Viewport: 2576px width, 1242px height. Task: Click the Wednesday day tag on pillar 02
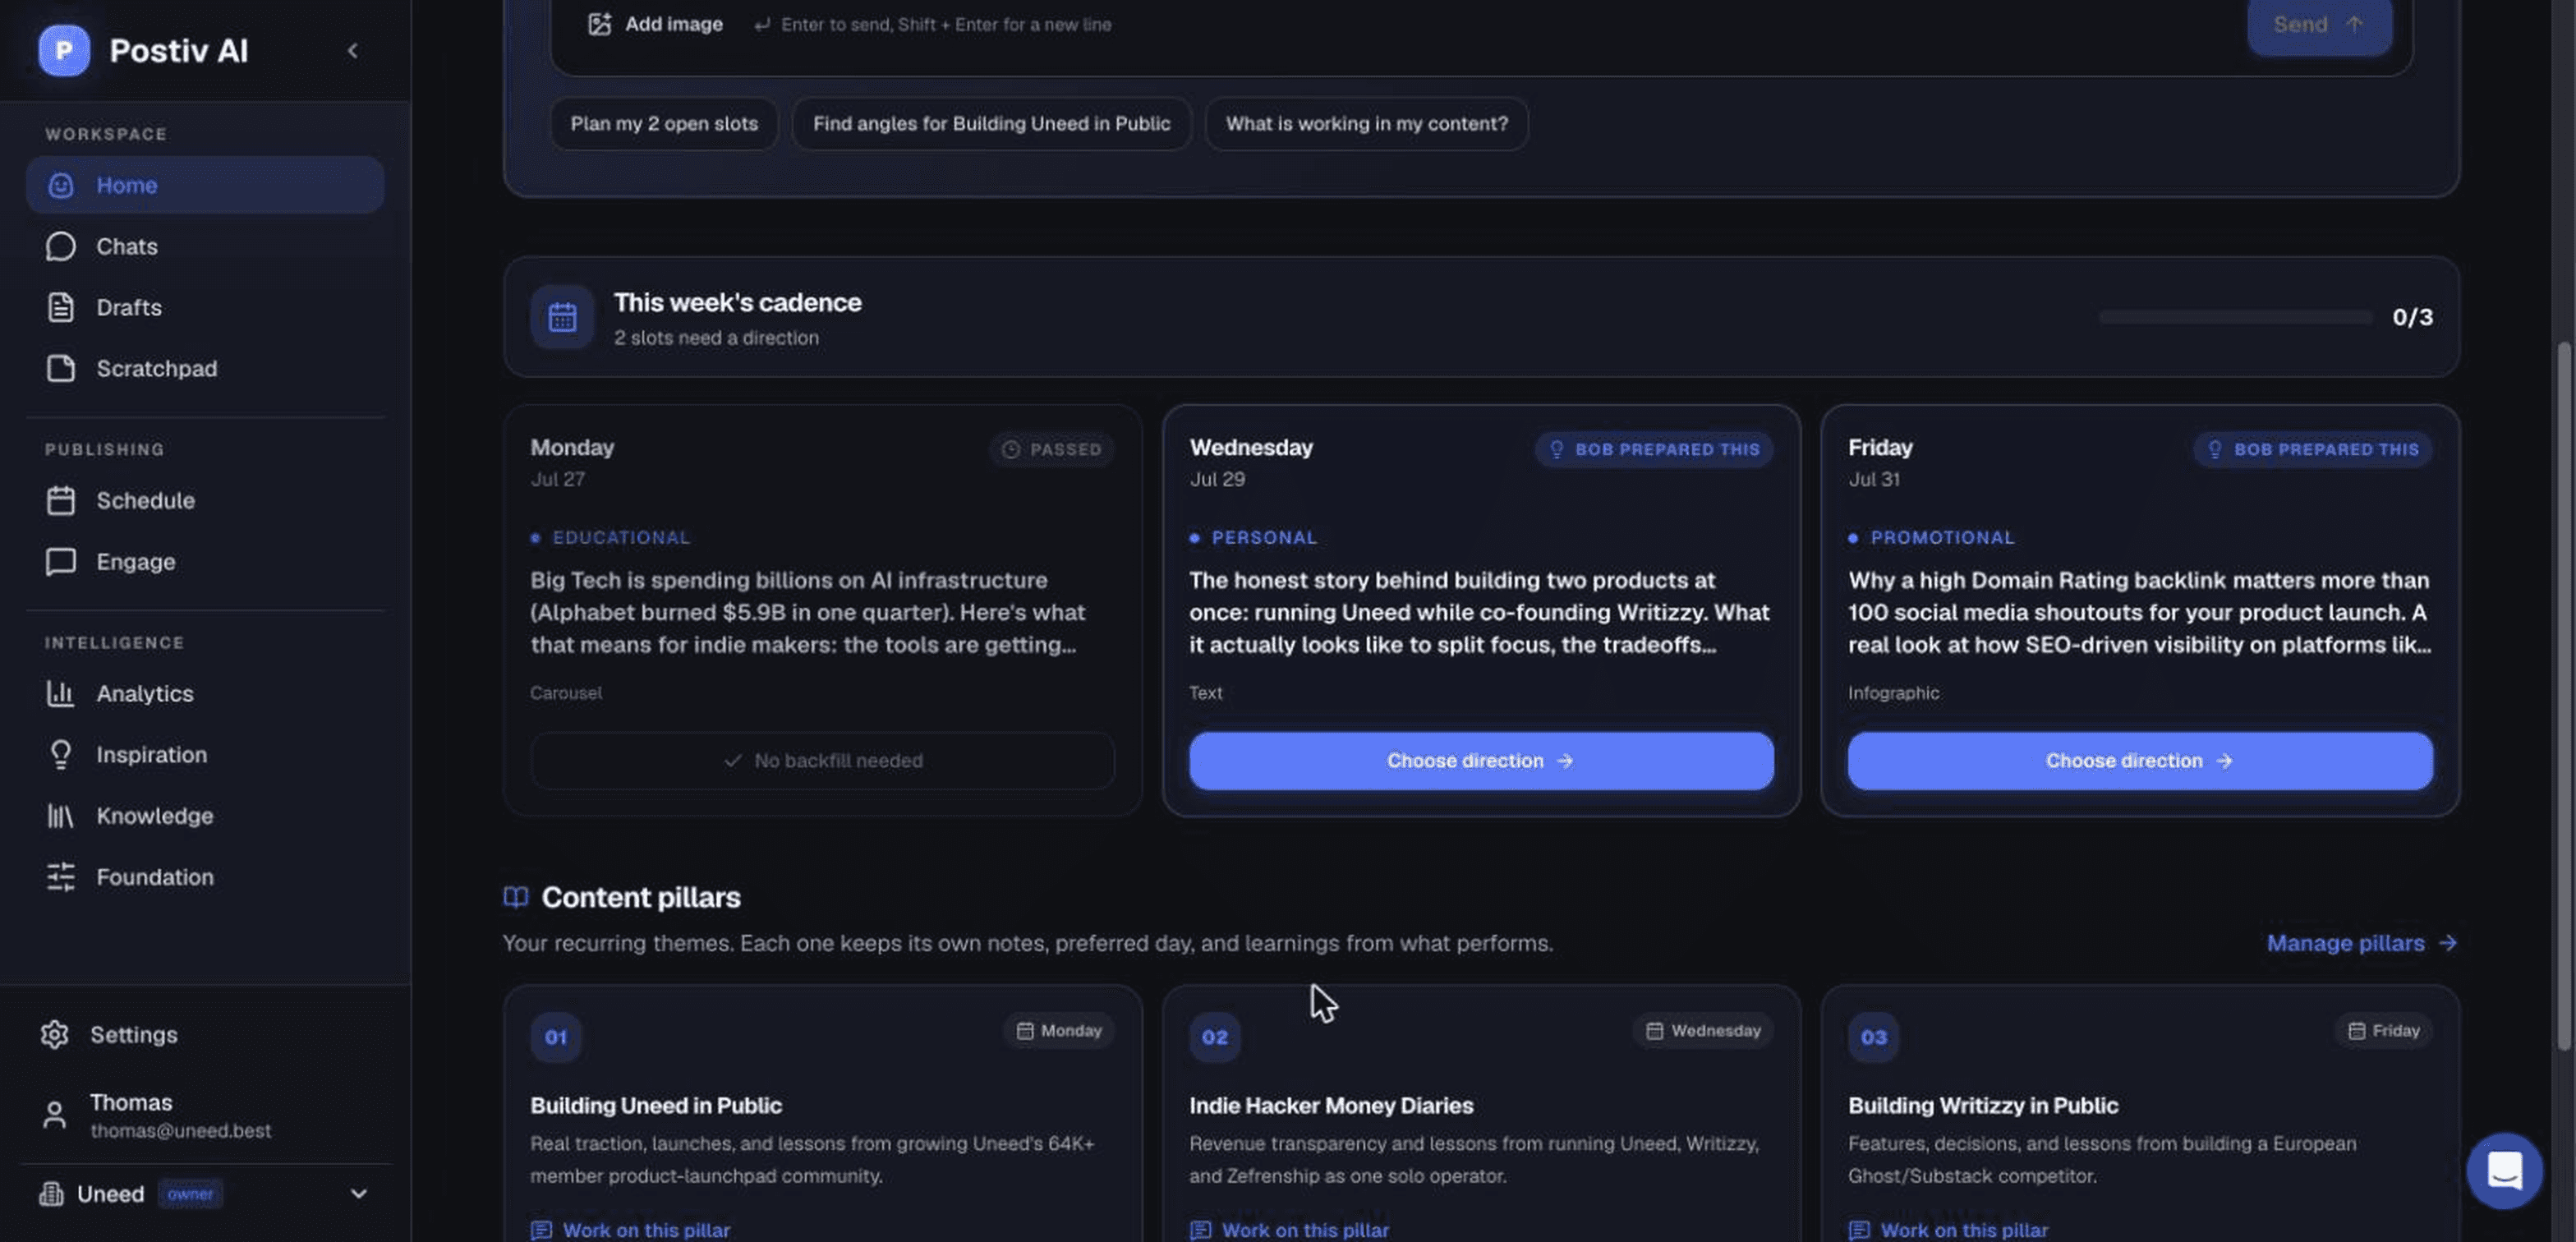coord(1704,1030)
